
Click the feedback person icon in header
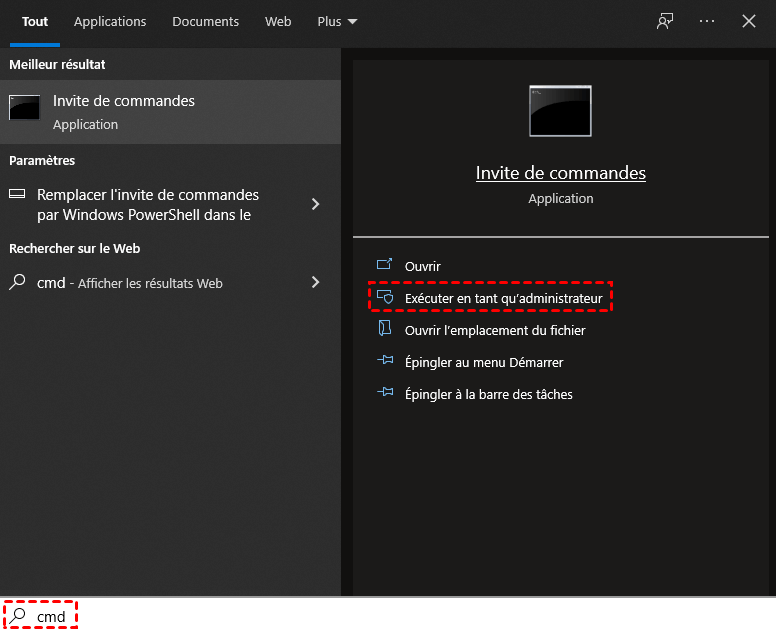(665, 21)
